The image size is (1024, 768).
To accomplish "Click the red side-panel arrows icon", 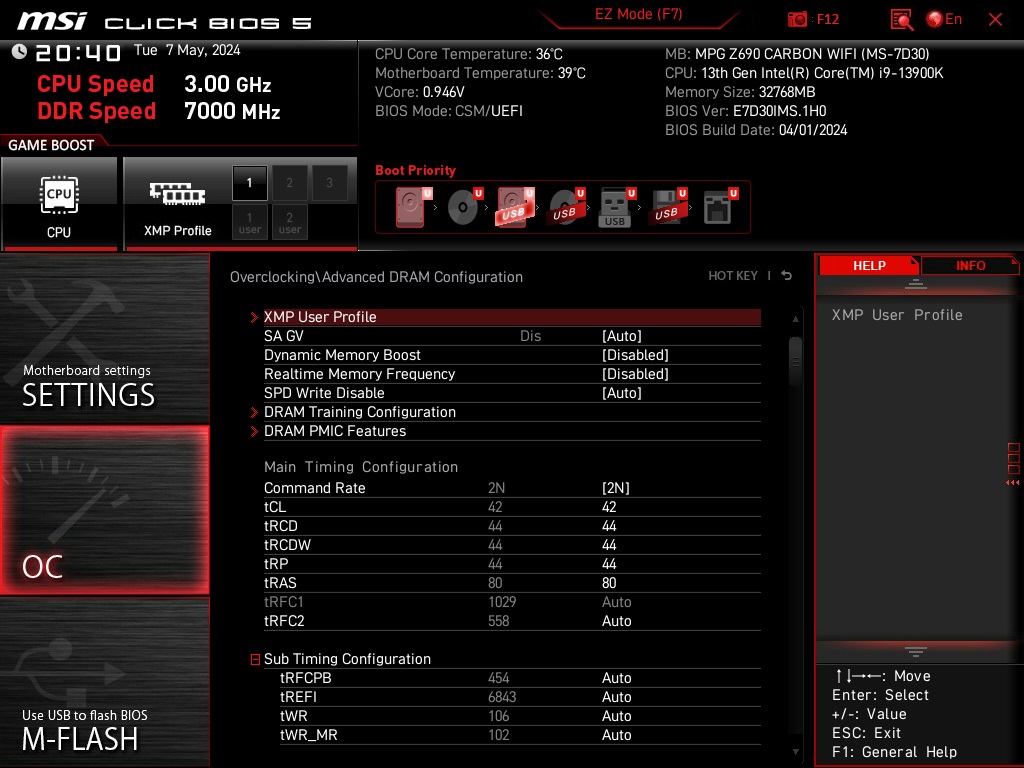I will click(1013, 483).
